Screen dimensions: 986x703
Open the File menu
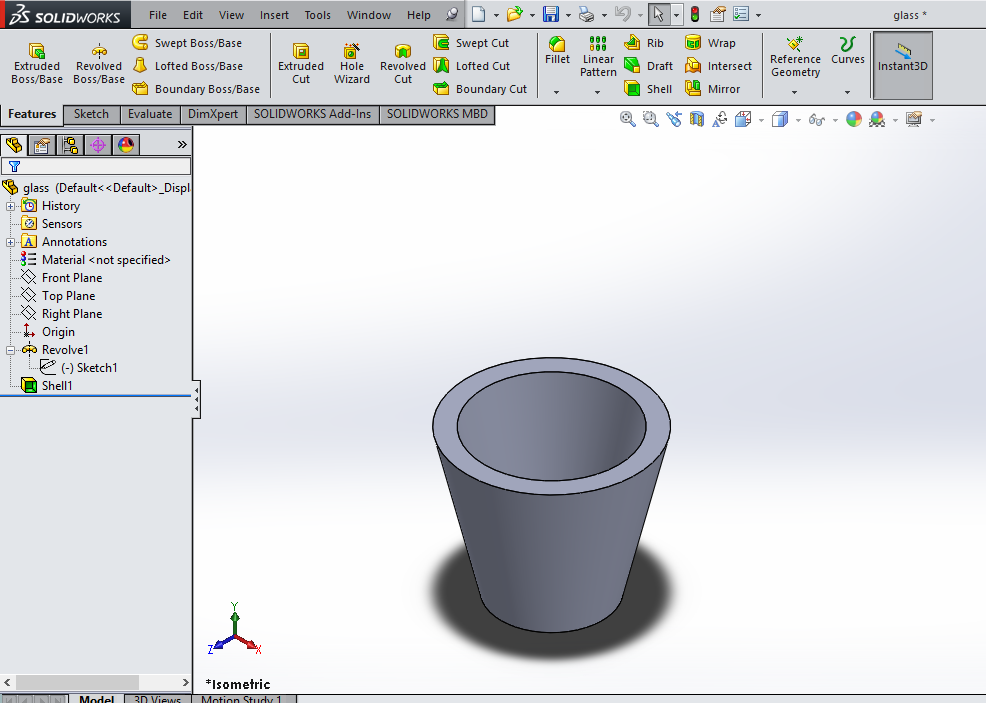coord(158,15)
